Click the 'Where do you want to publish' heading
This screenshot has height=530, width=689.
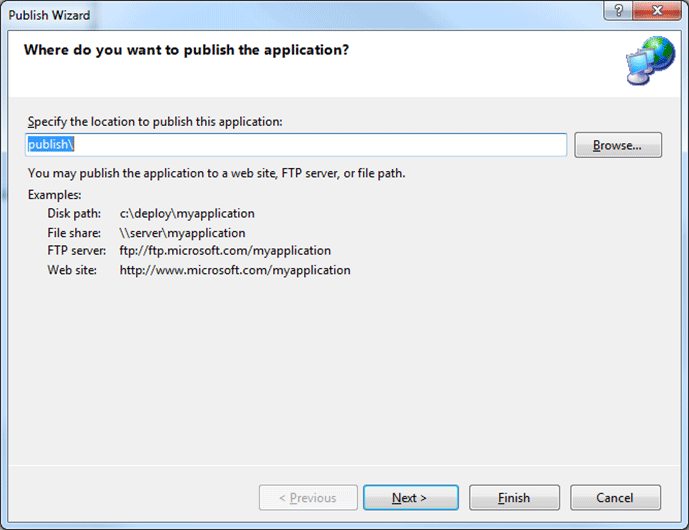186,49
